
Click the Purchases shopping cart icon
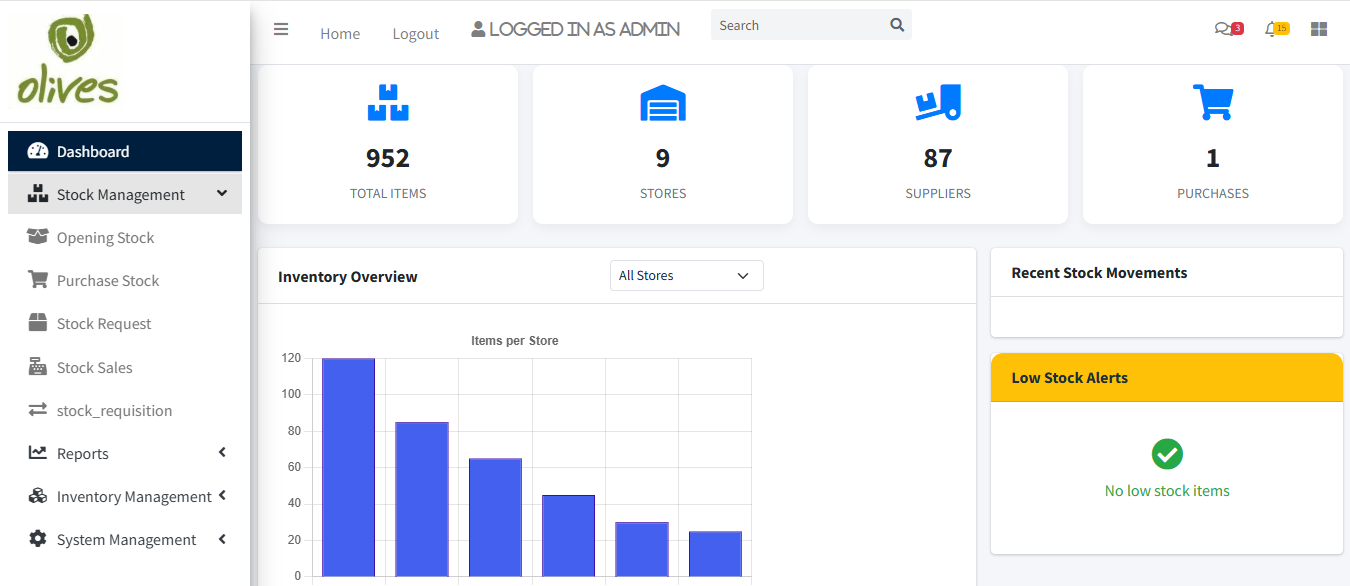coord(1212,103)
